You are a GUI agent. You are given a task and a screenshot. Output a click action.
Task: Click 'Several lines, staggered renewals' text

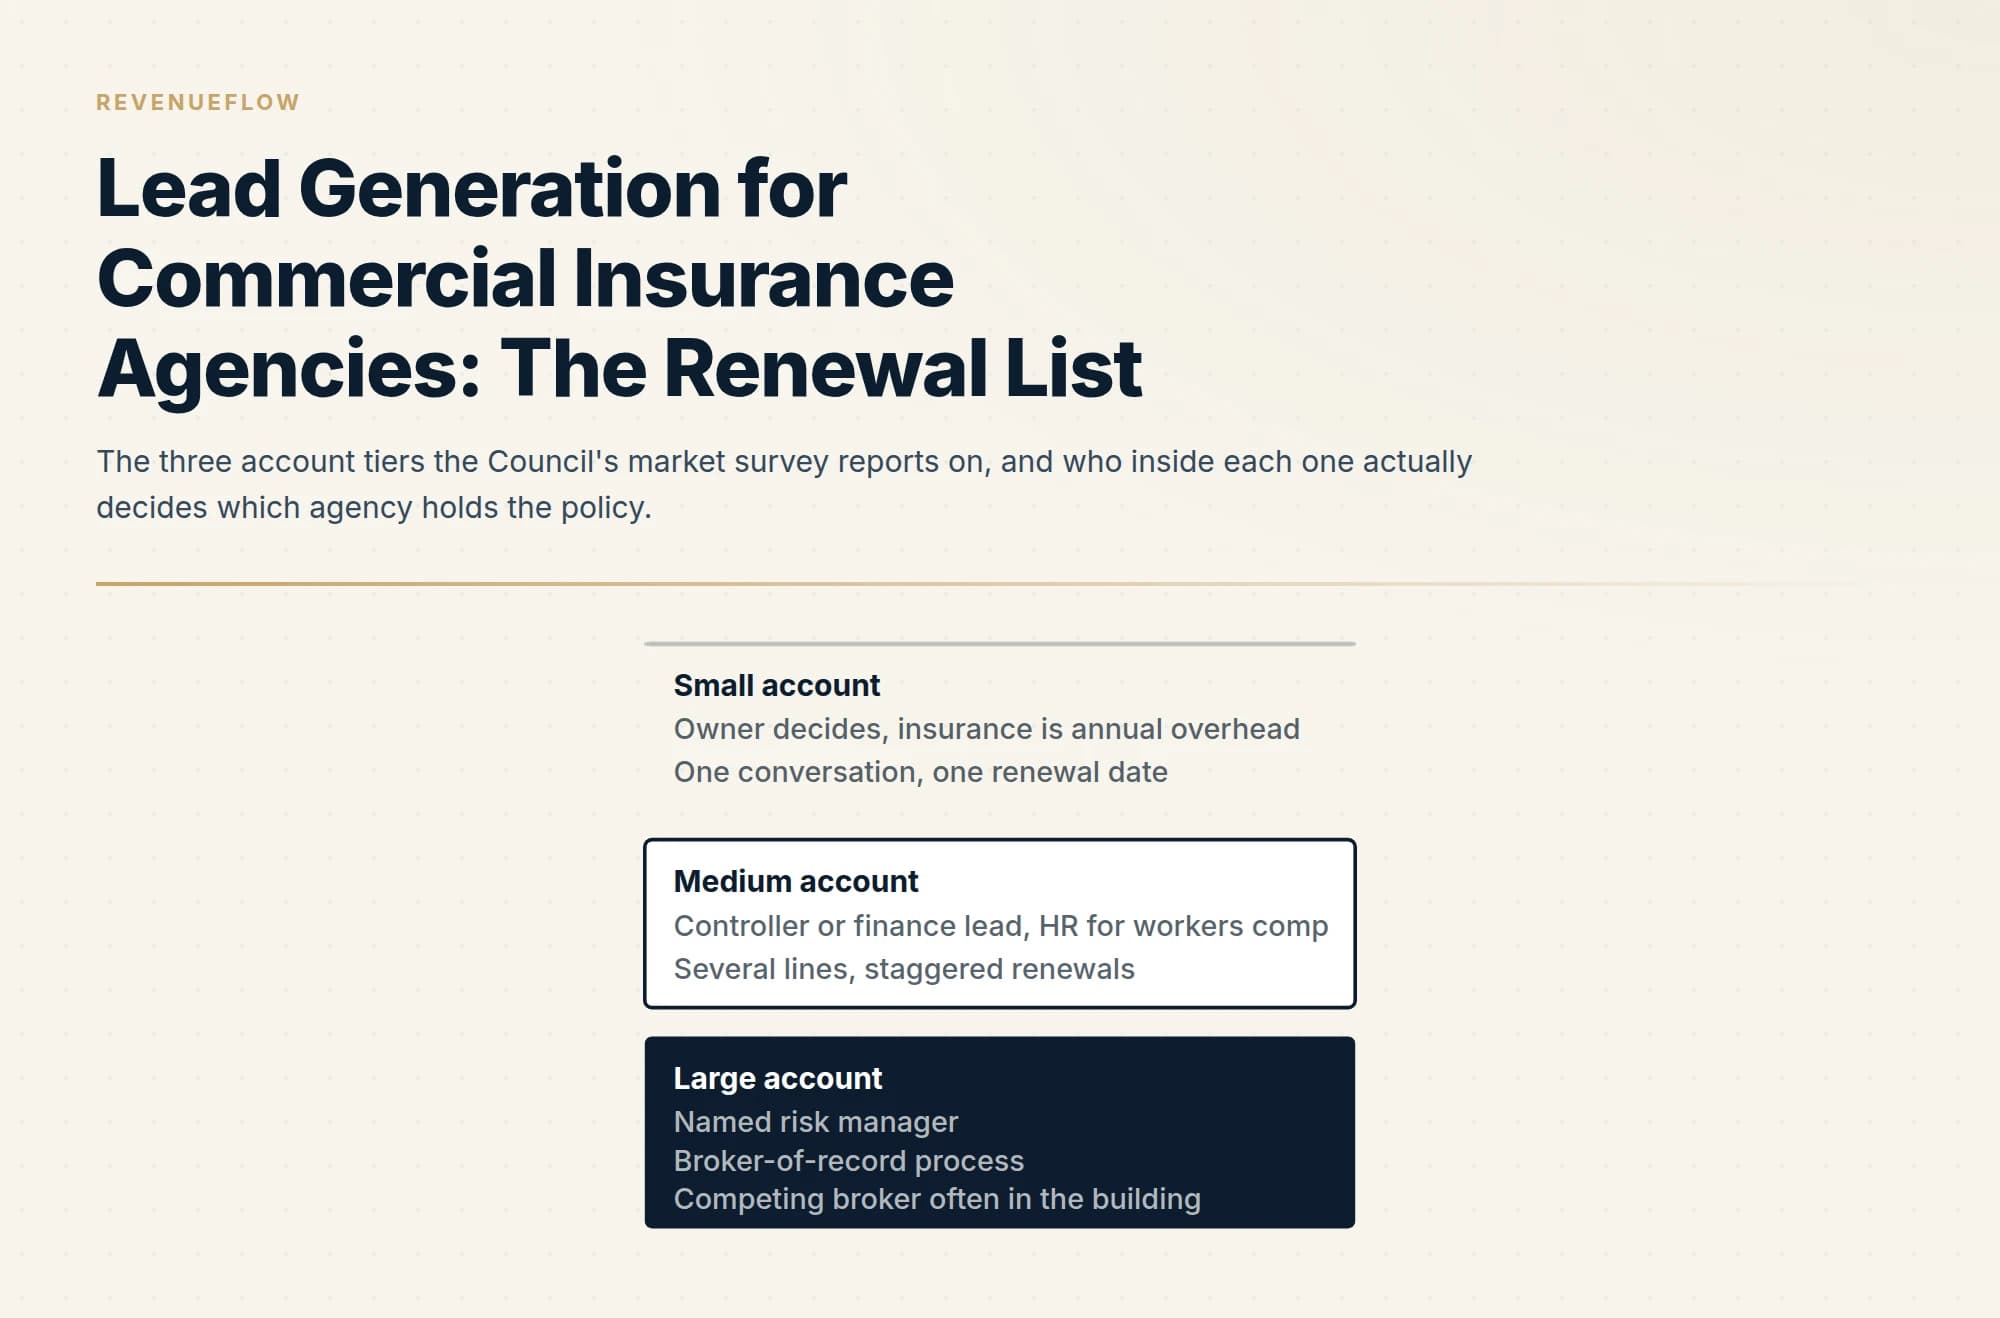point(904,969)
